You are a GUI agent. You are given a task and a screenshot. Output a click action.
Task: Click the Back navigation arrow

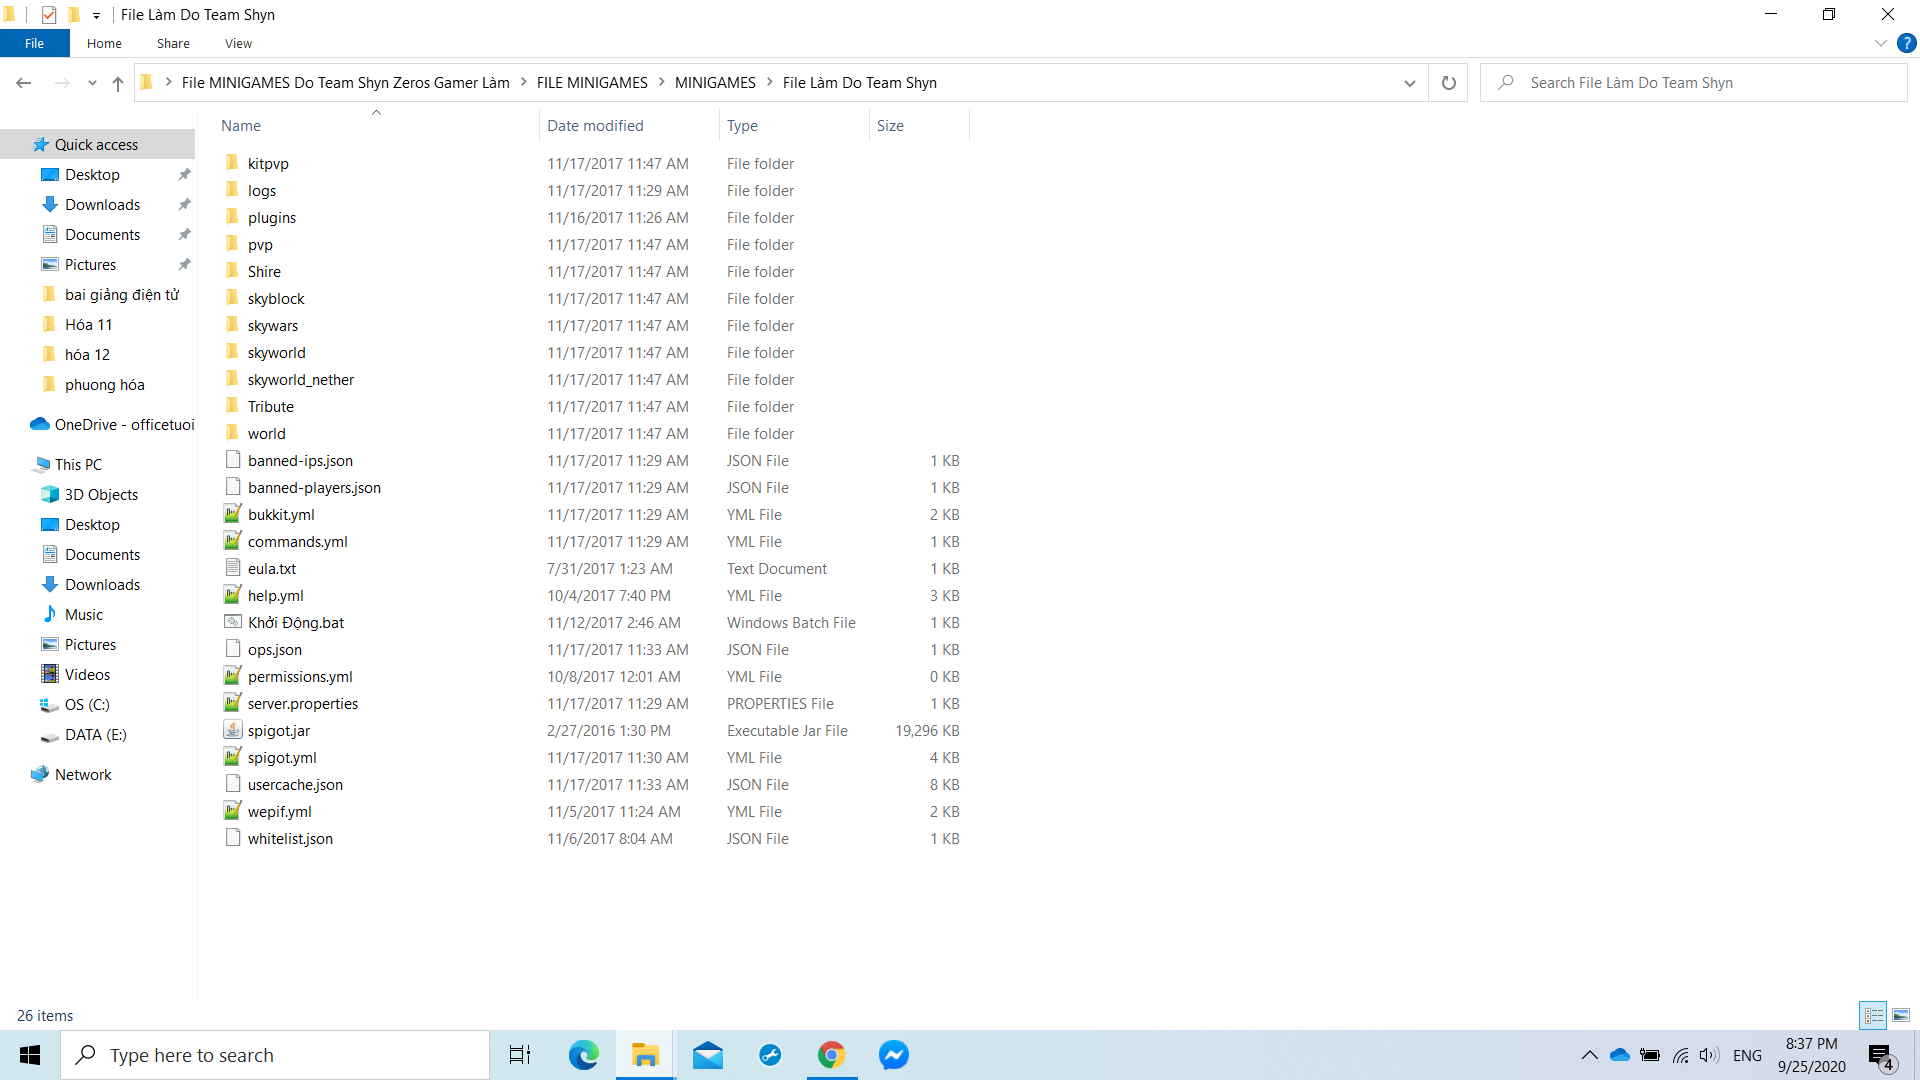pos(24,83)
